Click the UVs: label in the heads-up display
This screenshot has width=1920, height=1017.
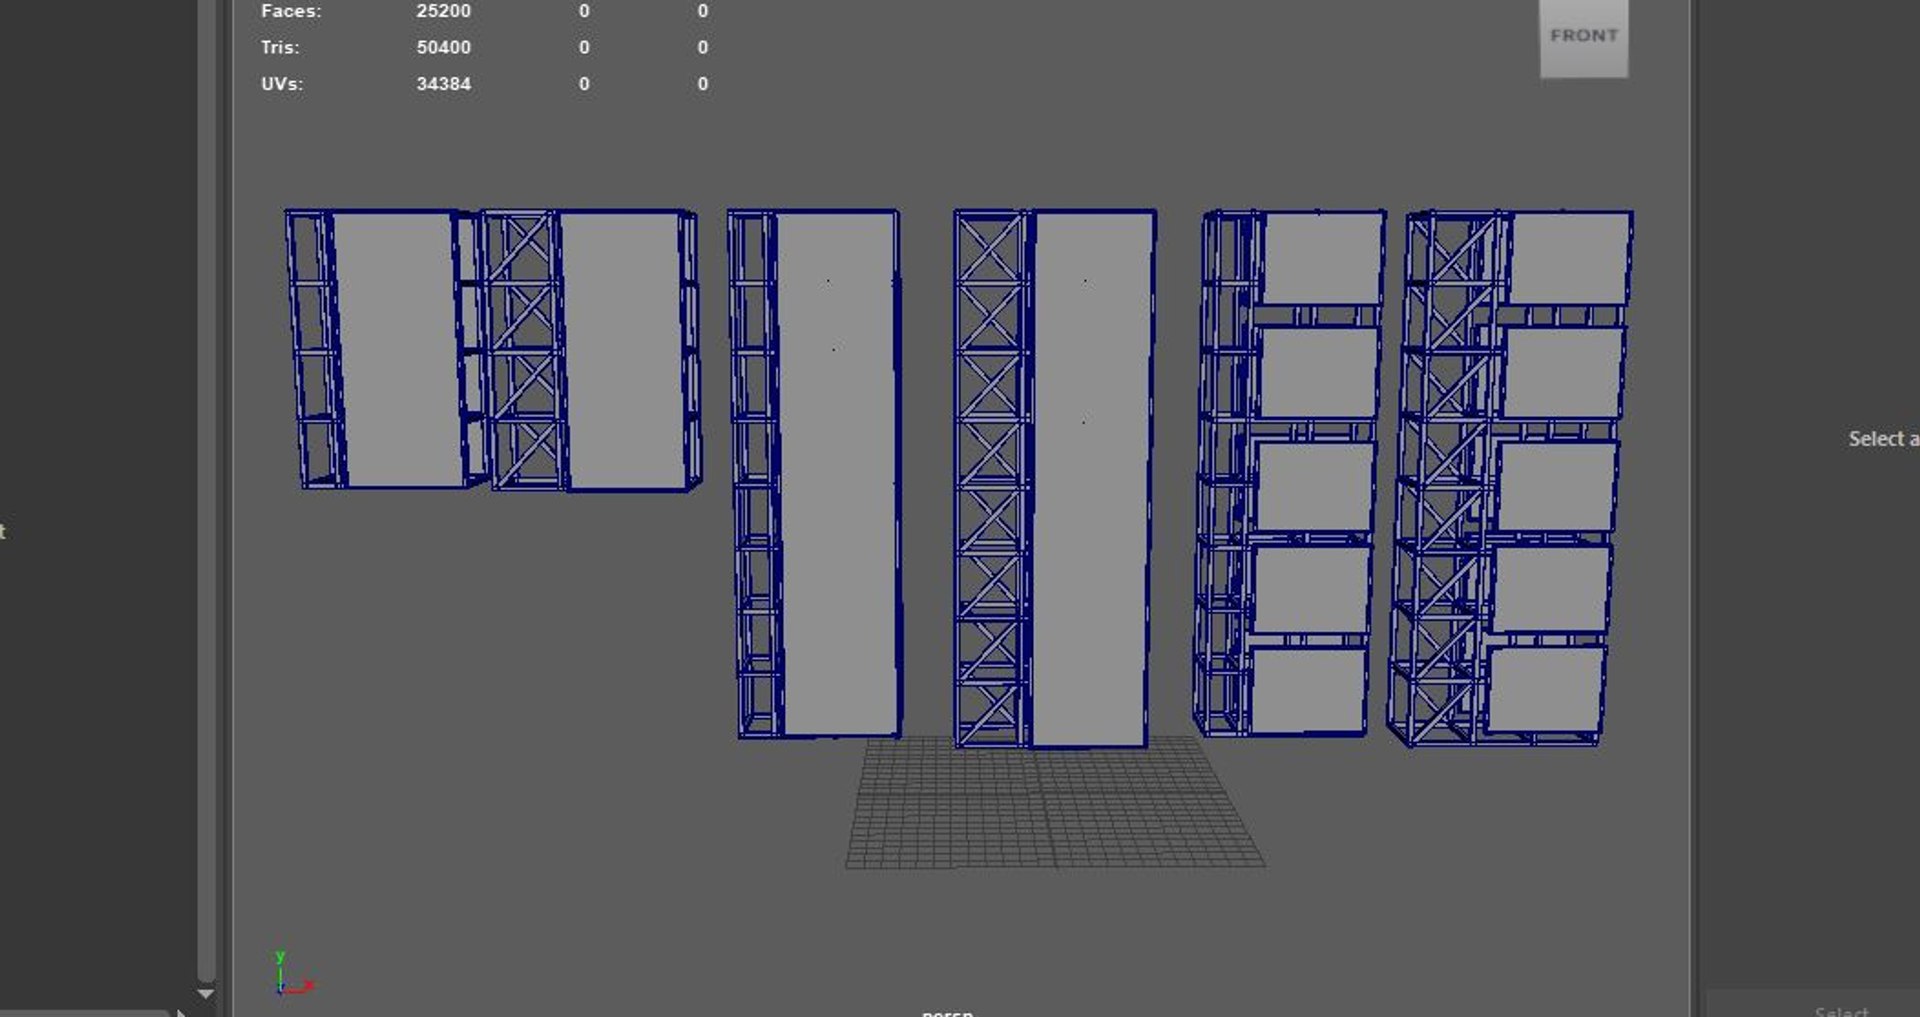[282, 84]
